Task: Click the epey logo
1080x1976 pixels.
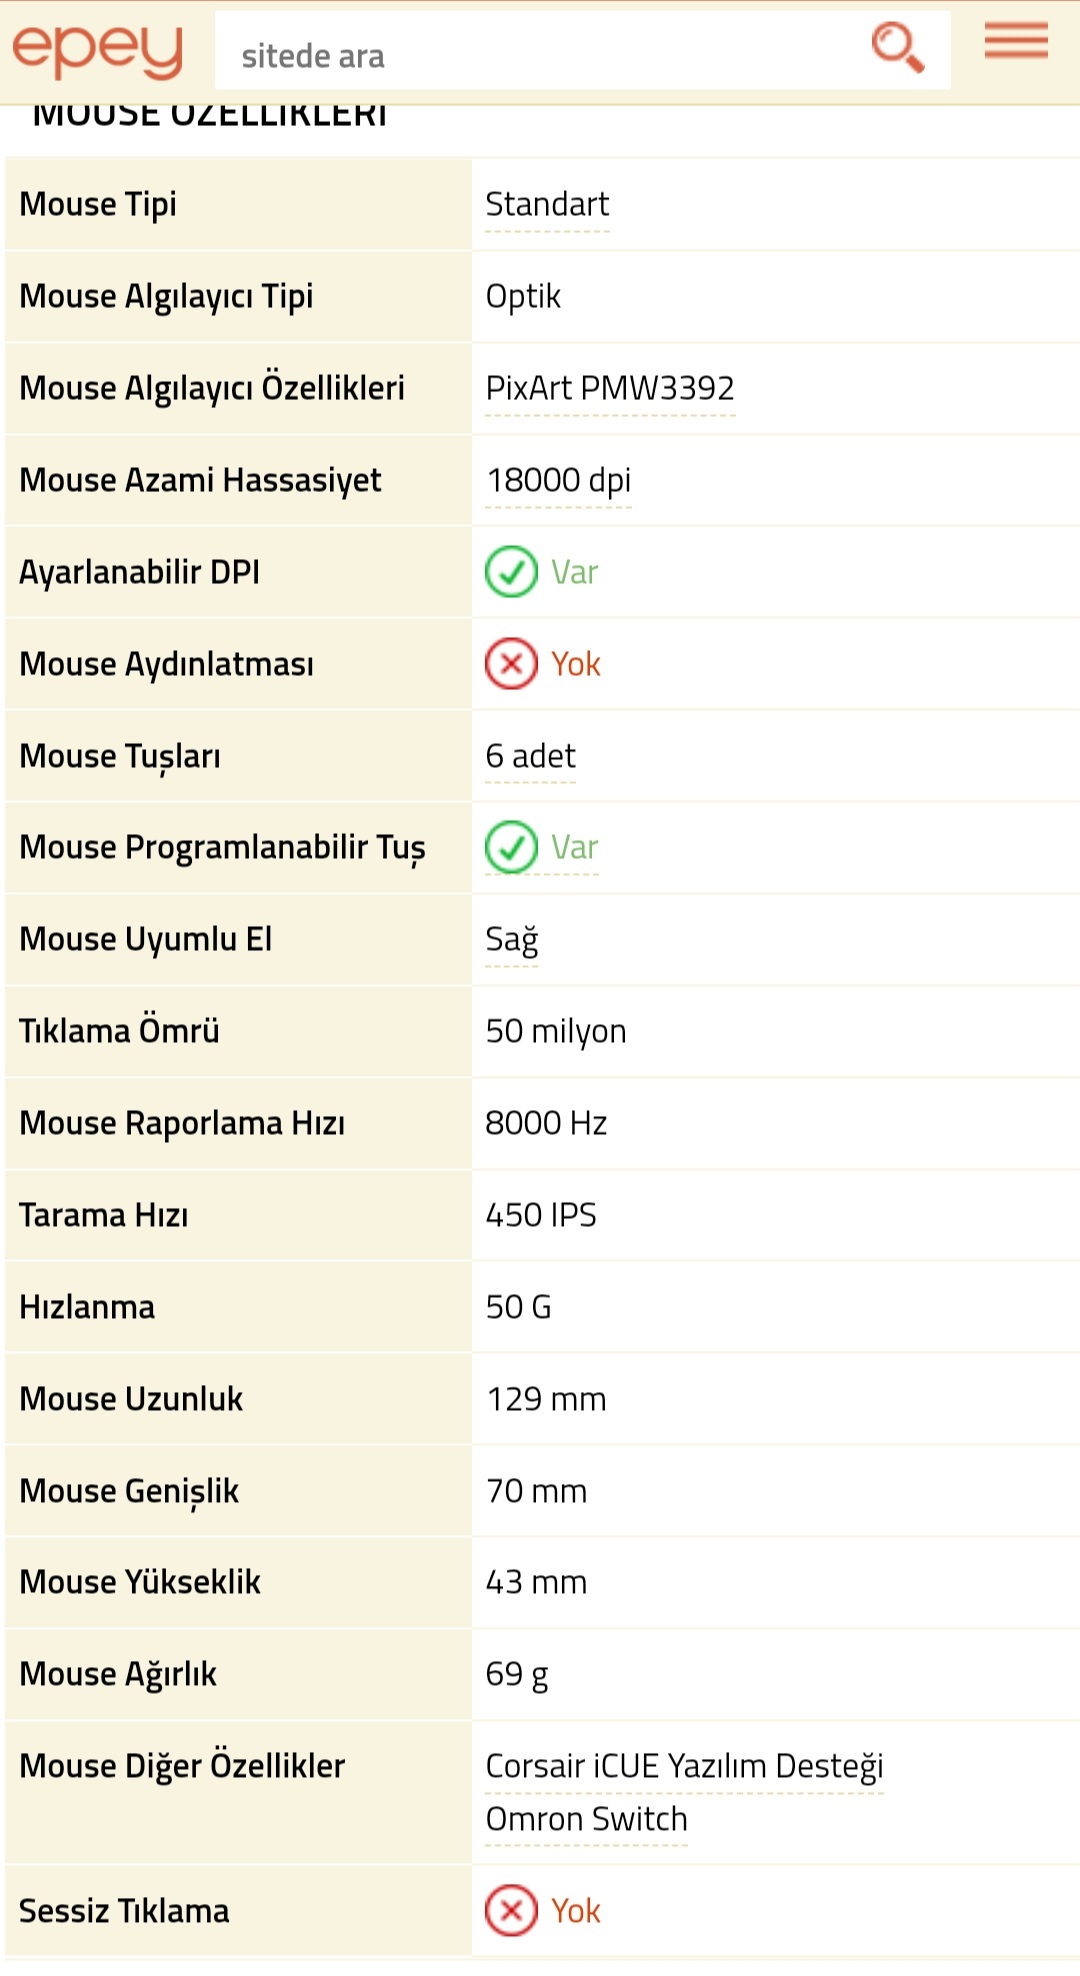Action: click(97, 49)
